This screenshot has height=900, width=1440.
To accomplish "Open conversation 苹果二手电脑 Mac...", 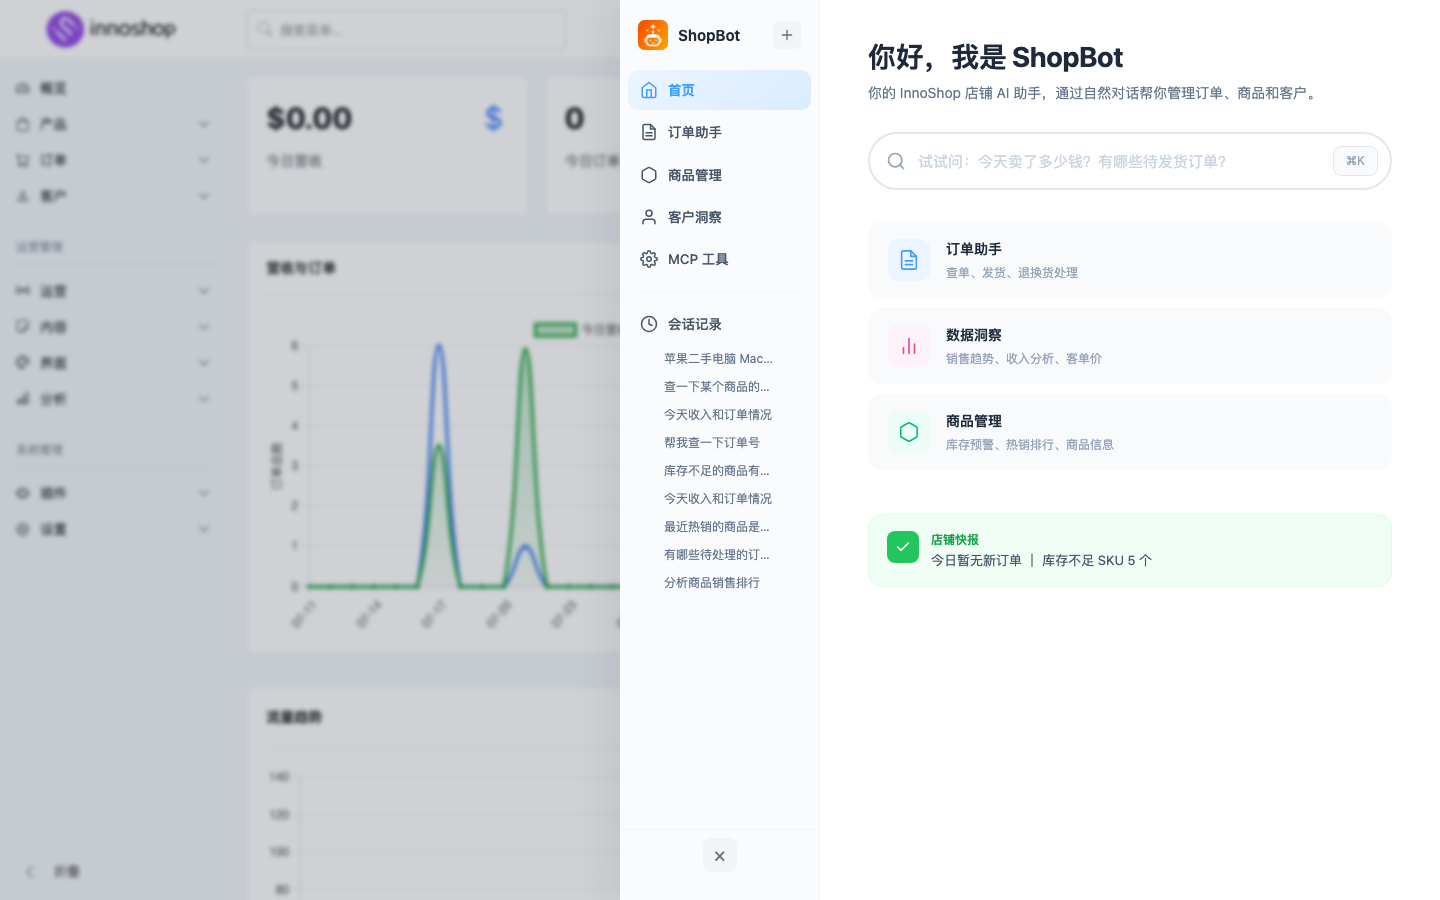I will 718,358.
